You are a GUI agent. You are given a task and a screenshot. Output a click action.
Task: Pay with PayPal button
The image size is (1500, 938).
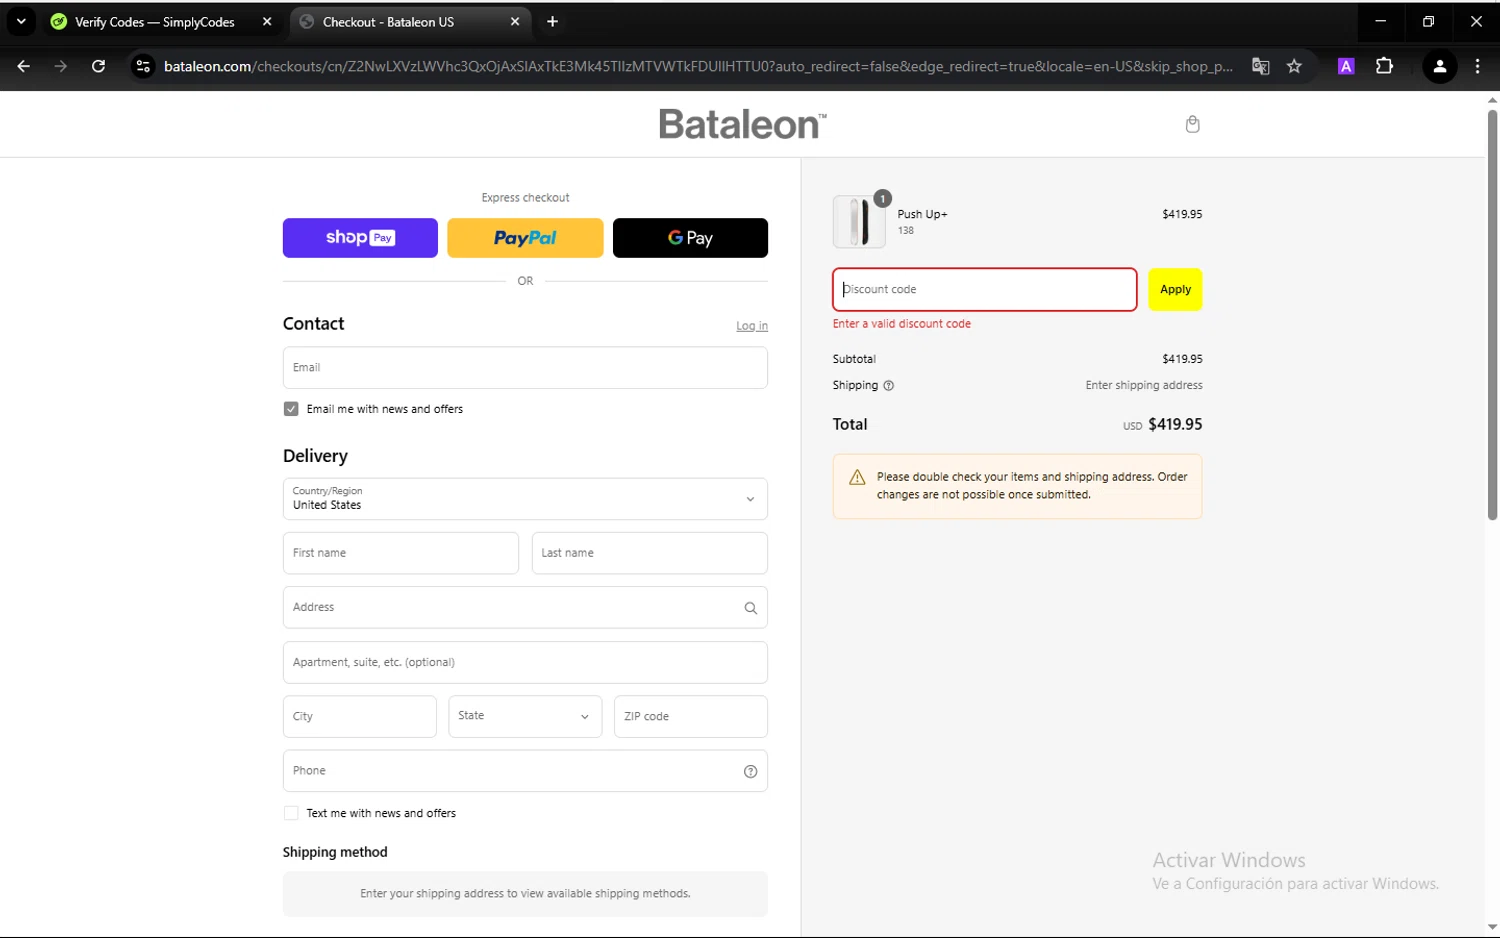[525, 238]
